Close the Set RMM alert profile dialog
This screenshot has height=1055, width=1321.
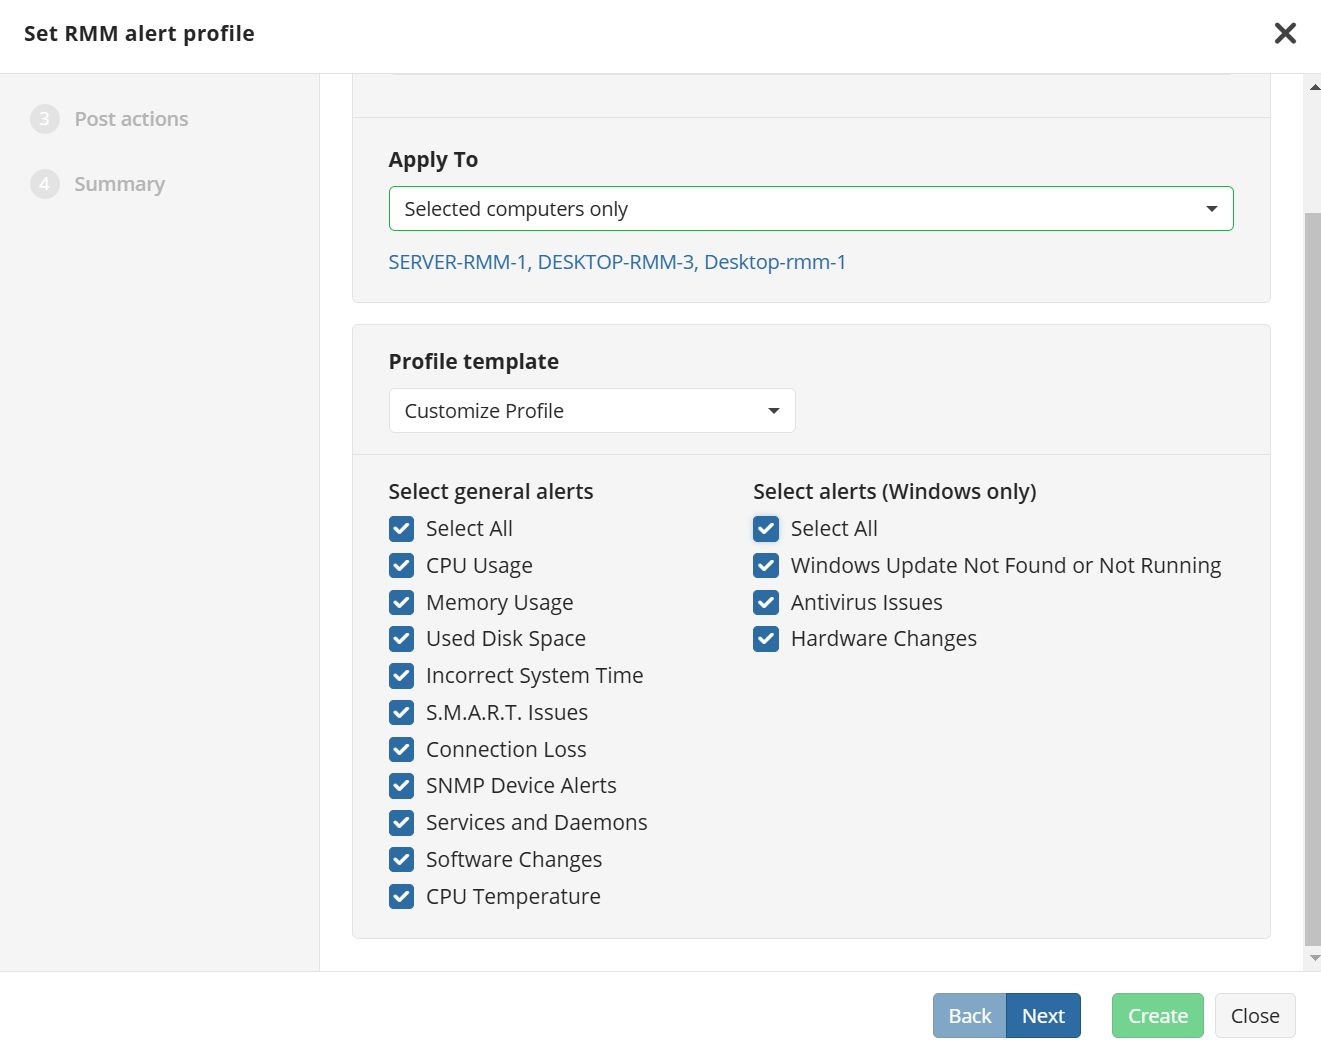[x=1285, y=33]
